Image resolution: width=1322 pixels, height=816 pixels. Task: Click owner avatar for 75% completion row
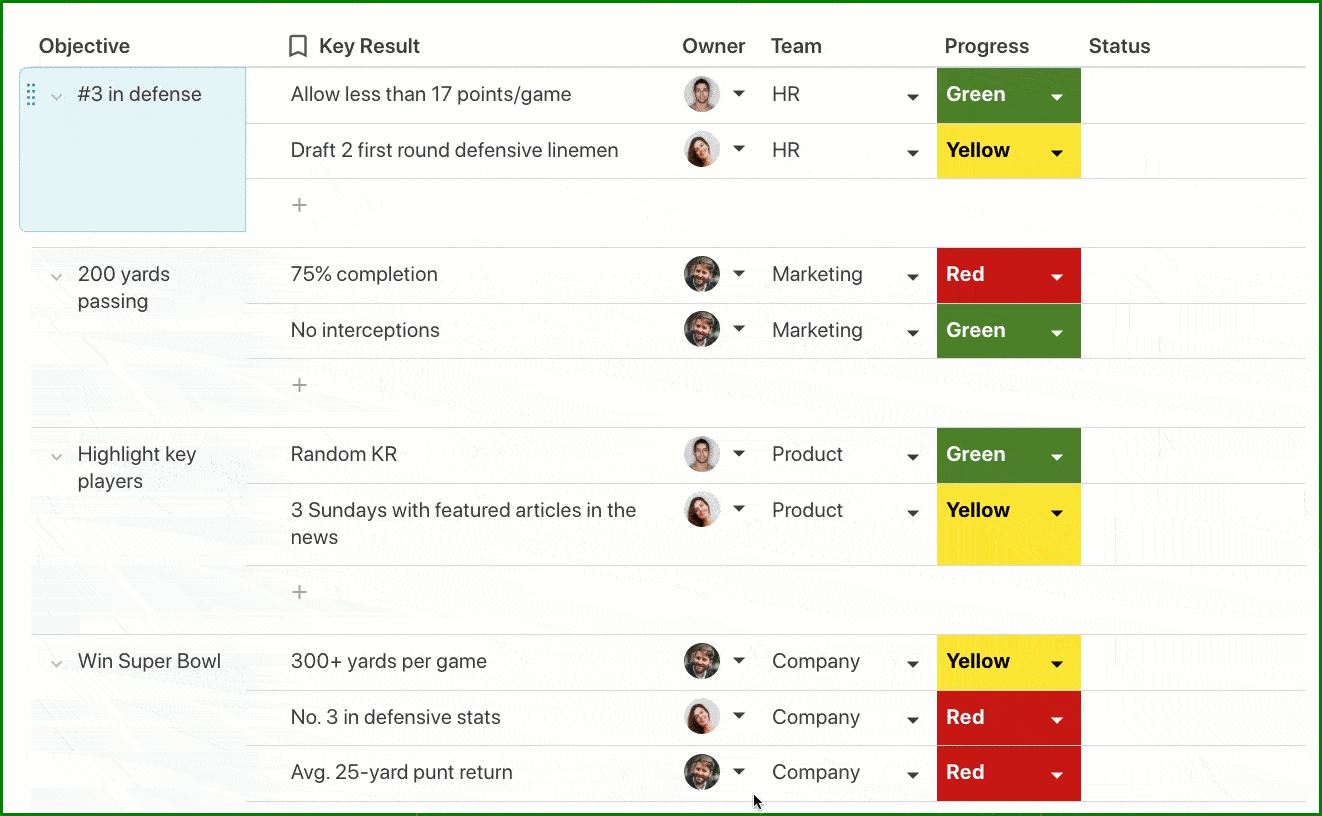(702, 274)
